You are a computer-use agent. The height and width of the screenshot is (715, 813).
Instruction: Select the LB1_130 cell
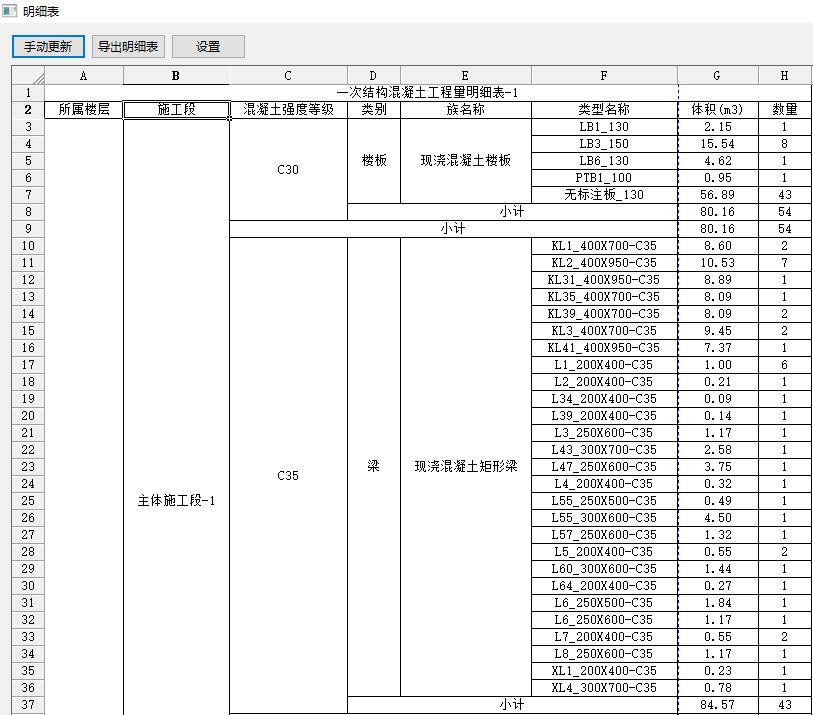click(604, 127)
